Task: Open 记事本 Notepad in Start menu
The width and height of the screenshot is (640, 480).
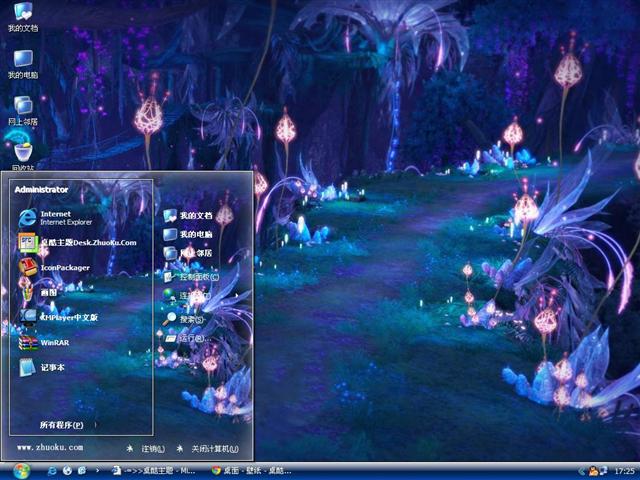Action: click(42, 367)
